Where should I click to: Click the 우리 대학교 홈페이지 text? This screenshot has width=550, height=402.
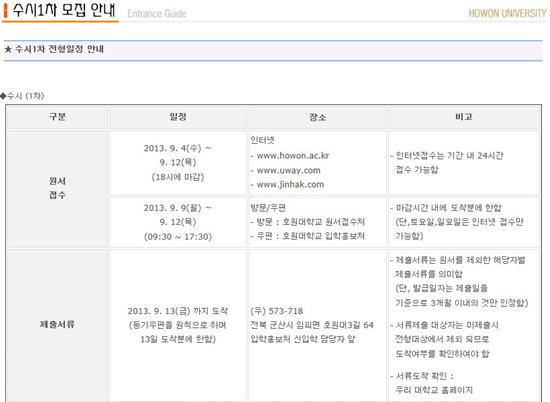click(x=434, y=390)
